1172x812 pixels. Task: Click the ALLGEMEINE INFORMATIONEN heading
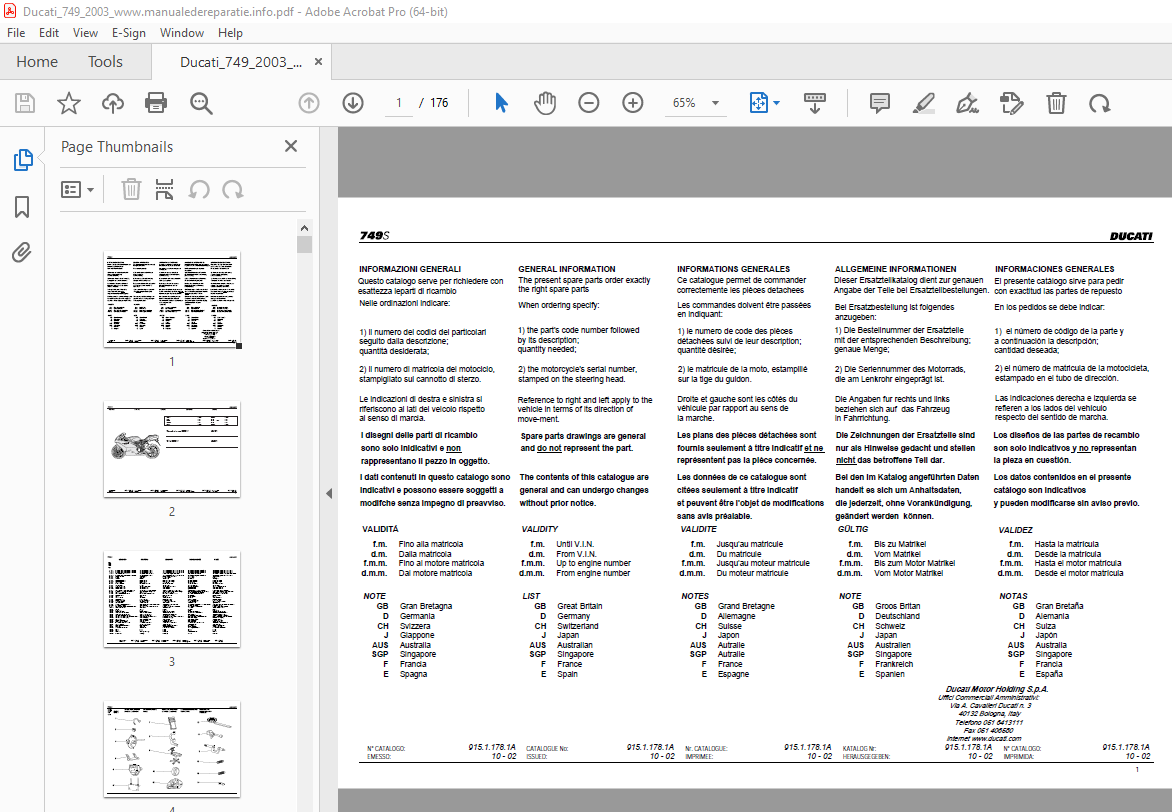[x=895, y=269]
